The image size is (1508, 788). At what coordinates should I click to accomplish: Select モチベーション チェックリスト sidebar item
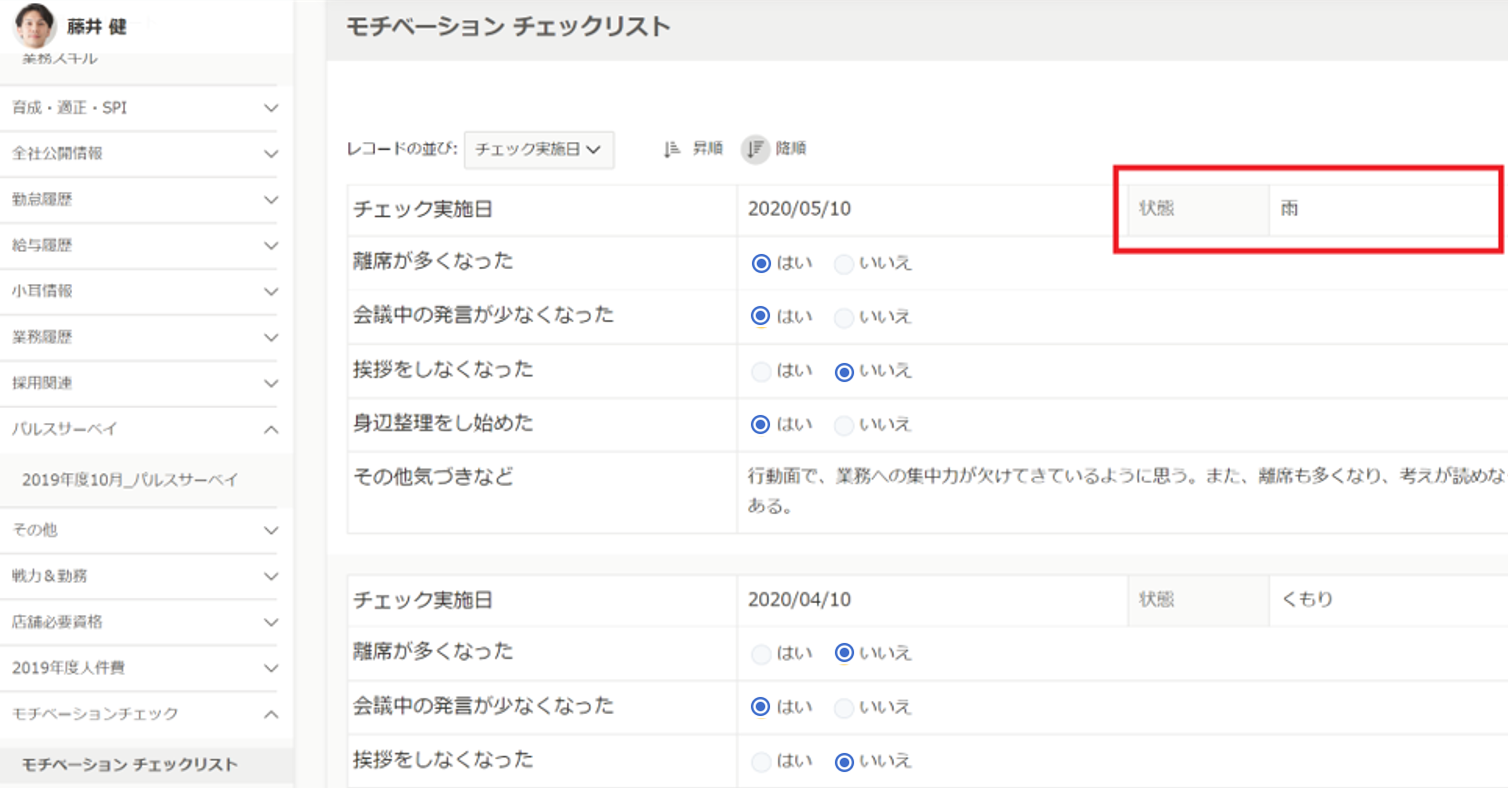tap(130, 765)
